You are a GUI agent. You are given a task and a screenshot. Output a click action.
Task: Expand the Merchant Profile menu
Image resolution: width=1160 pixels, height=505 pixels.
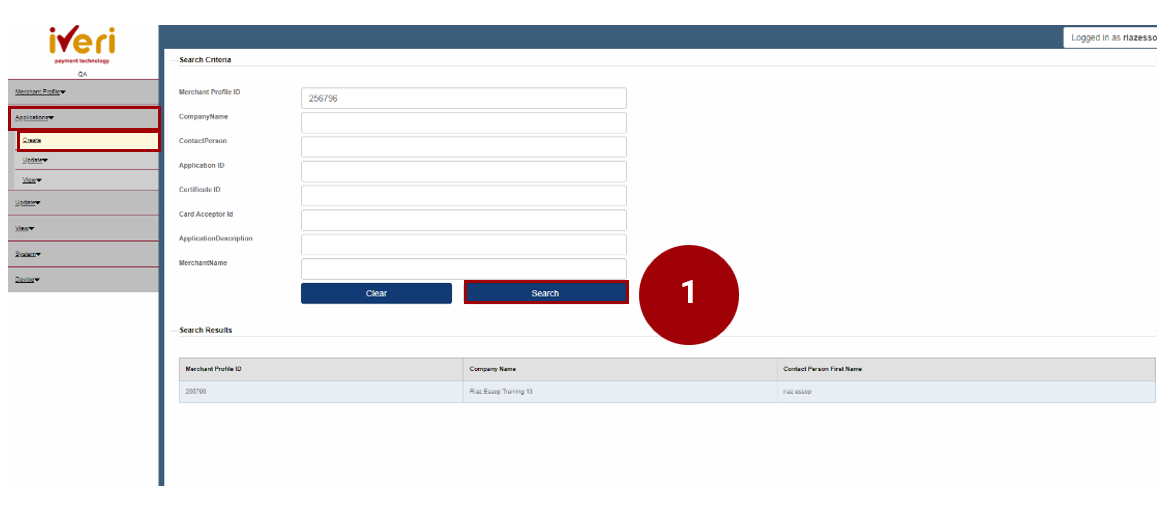pos(40,92)
